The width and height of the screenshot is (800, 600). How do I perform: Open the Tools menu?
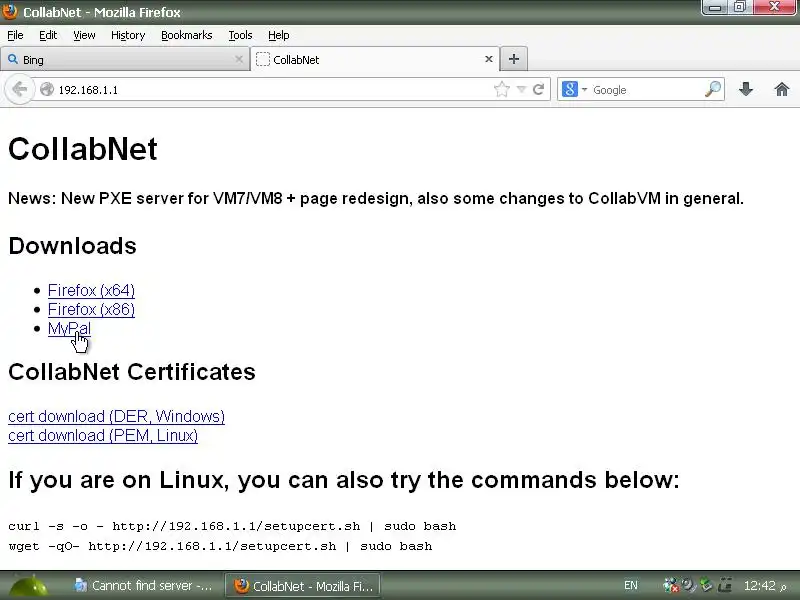click(240, 35)
